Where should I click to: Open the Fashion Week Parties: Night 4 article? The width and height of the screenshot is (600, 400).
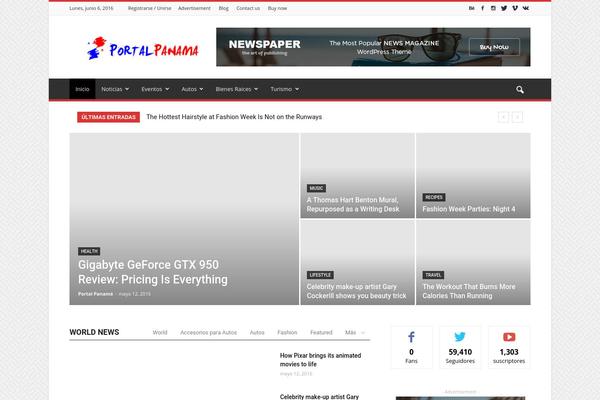click(x=469, y=209)
